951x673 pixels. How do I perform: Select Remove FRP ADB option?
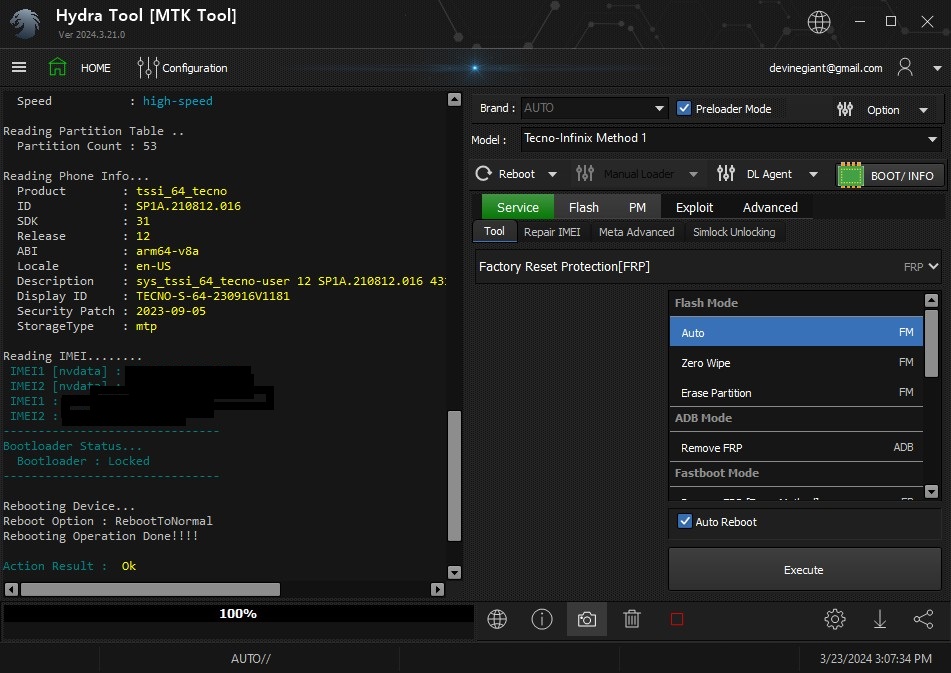click(x=796, y=447)
